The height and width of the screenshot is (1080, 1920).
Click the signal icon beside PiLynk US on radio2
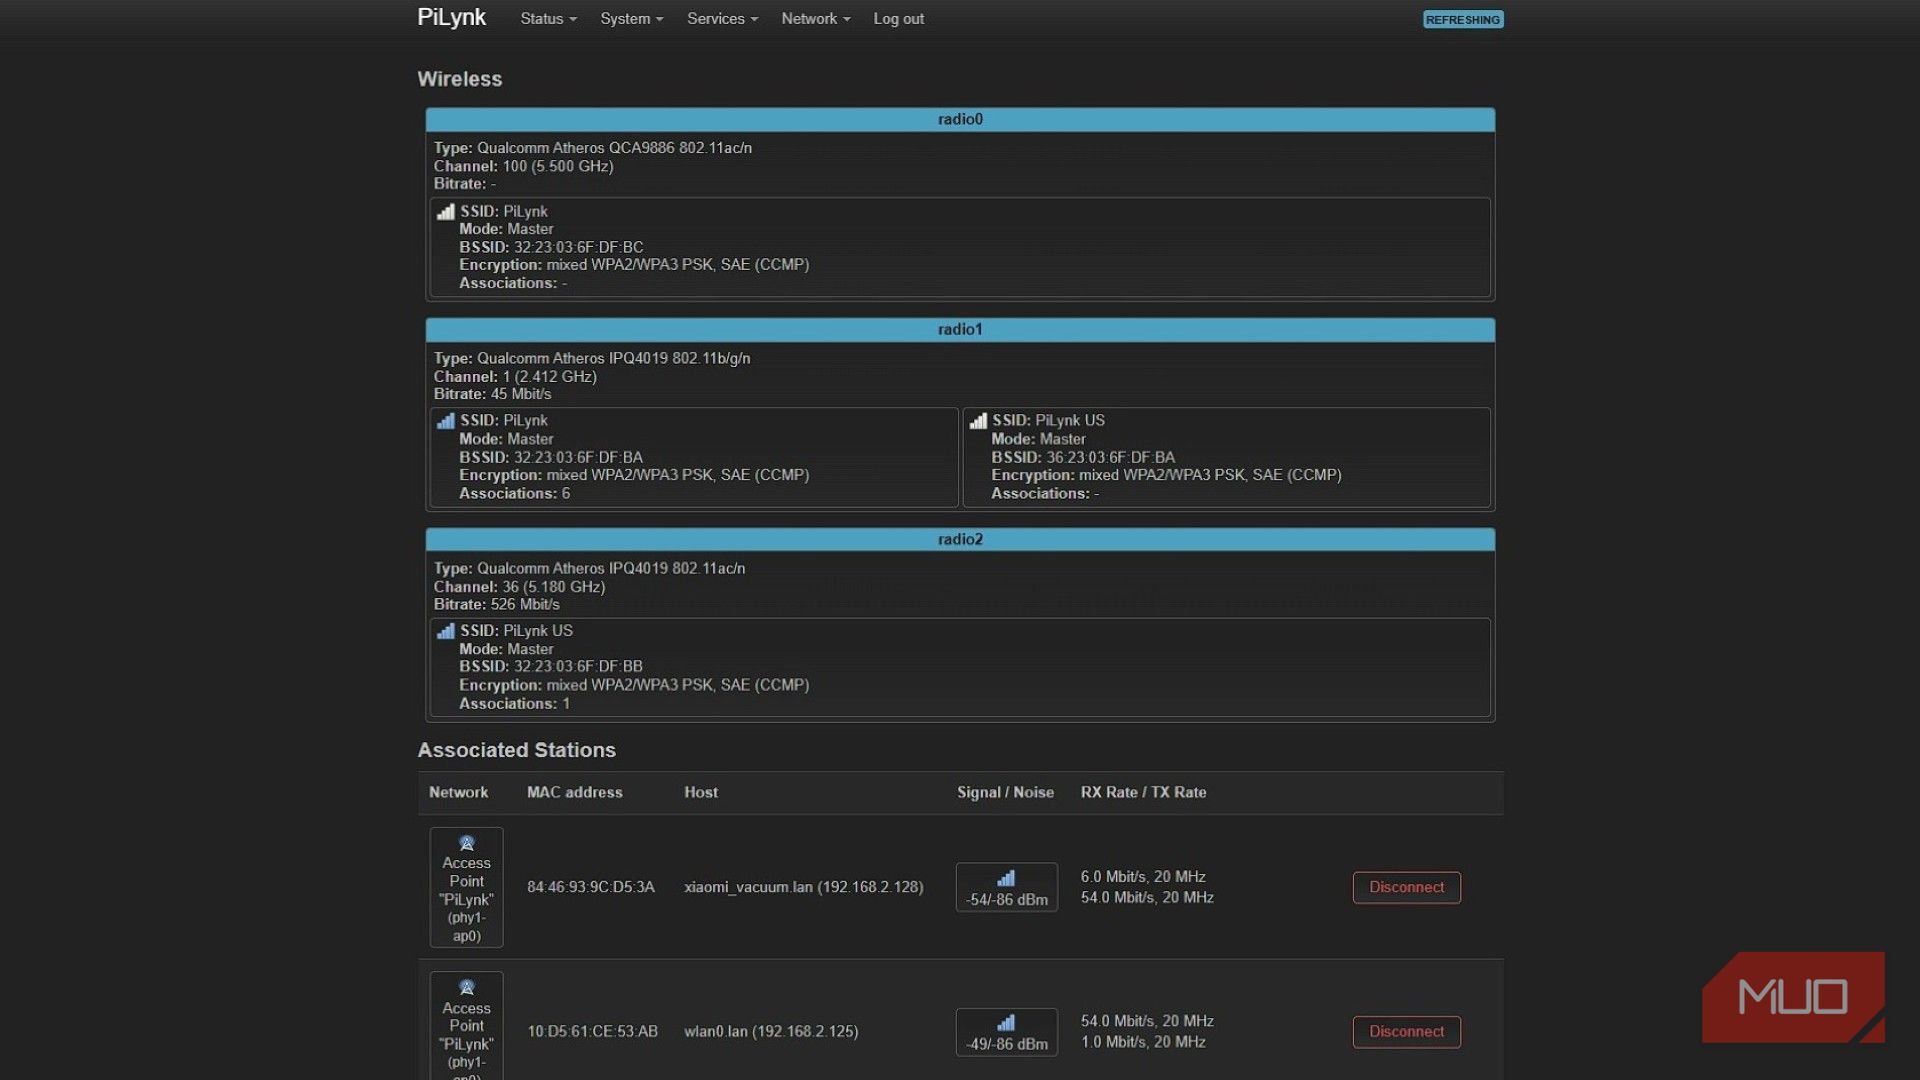(x=446, y=631)
